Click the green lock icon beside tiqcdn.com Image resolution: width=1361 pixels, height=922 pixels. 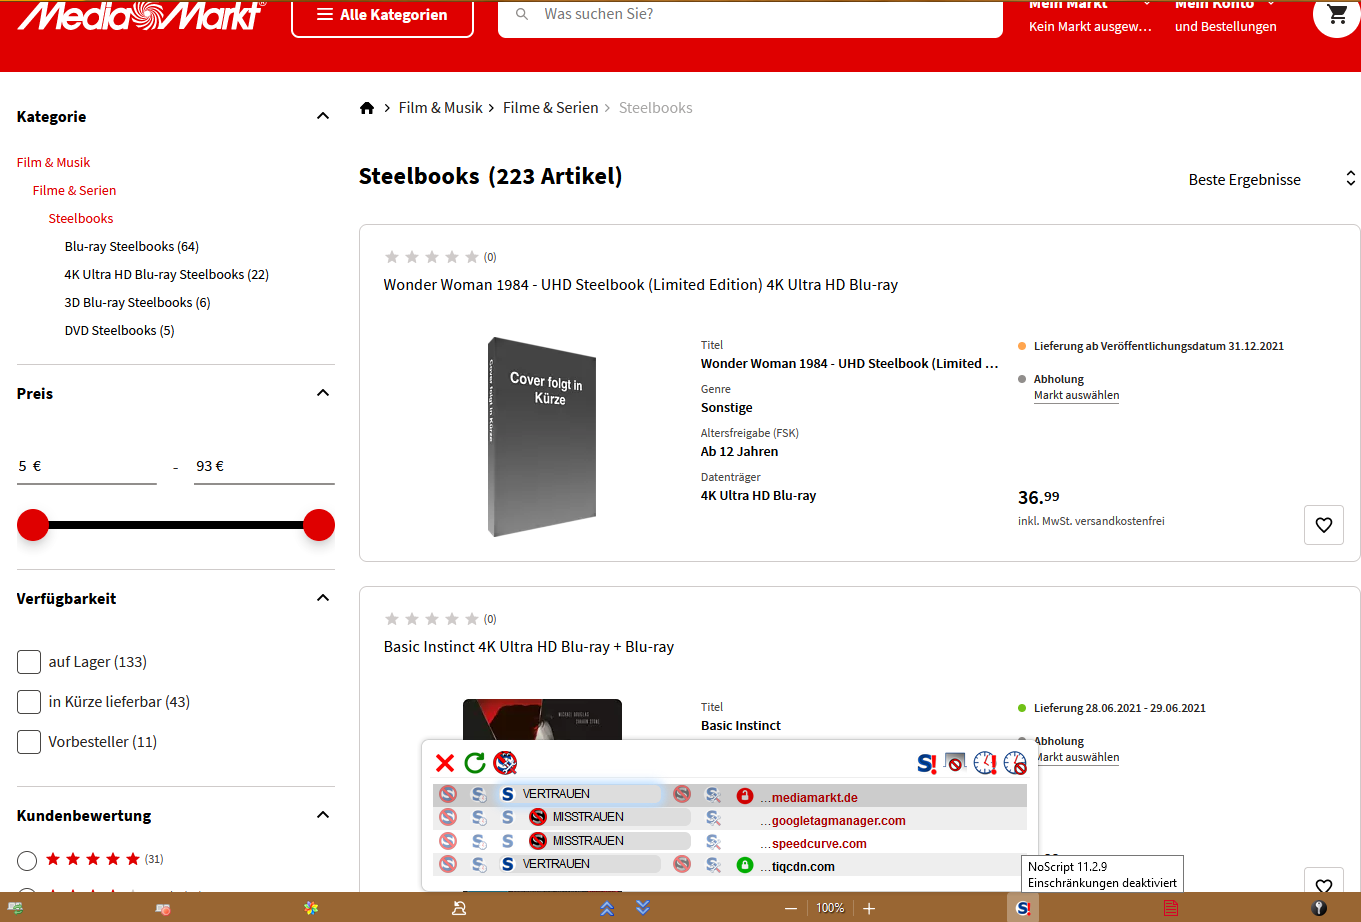(744, 865)
